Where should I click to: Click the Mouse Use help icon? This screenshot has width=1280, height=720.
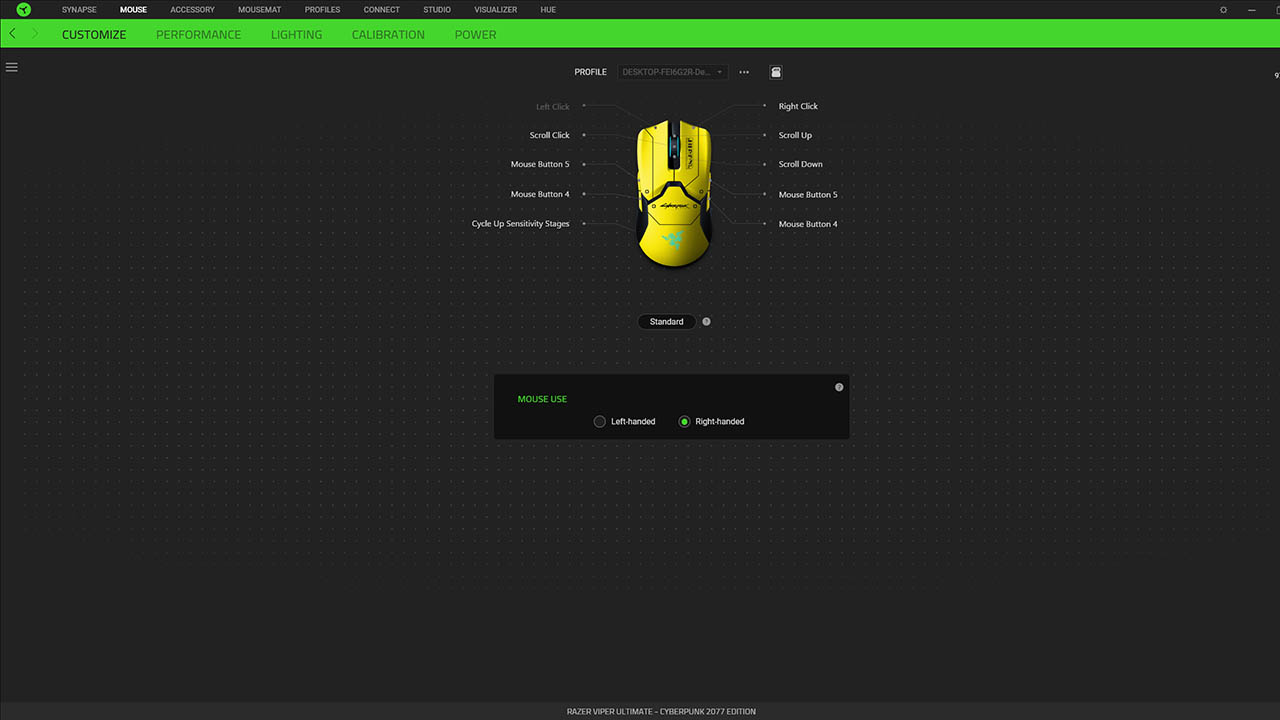839,387
